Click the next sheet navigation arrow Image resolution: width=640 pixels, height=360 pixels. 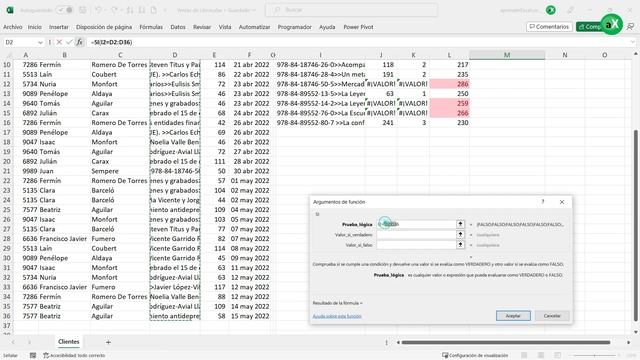pos(29,342)
